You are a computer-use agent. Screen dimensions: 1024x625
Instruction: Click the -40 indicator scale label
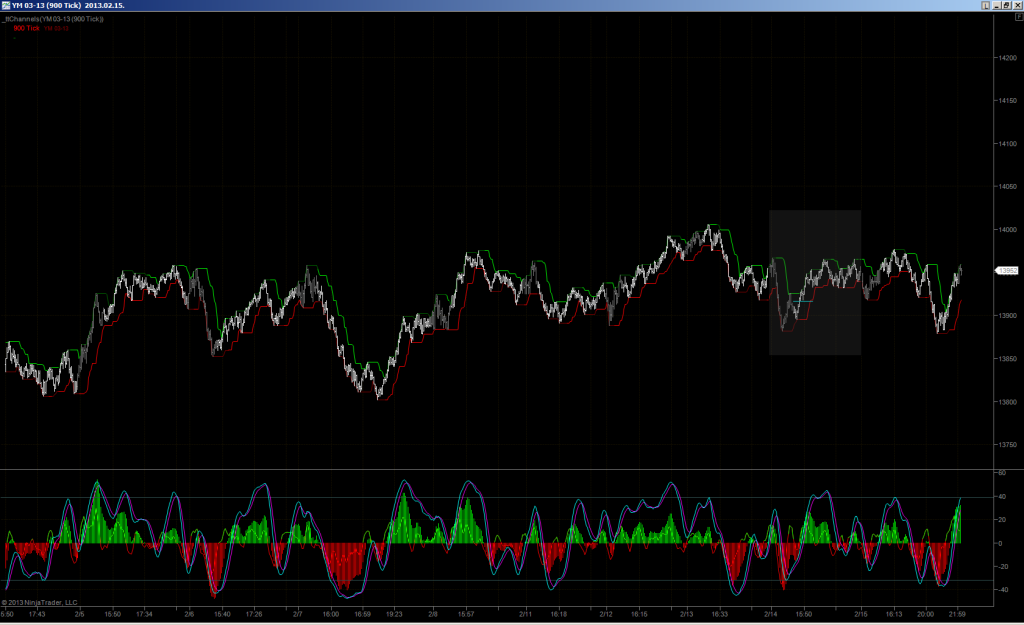1002,590
